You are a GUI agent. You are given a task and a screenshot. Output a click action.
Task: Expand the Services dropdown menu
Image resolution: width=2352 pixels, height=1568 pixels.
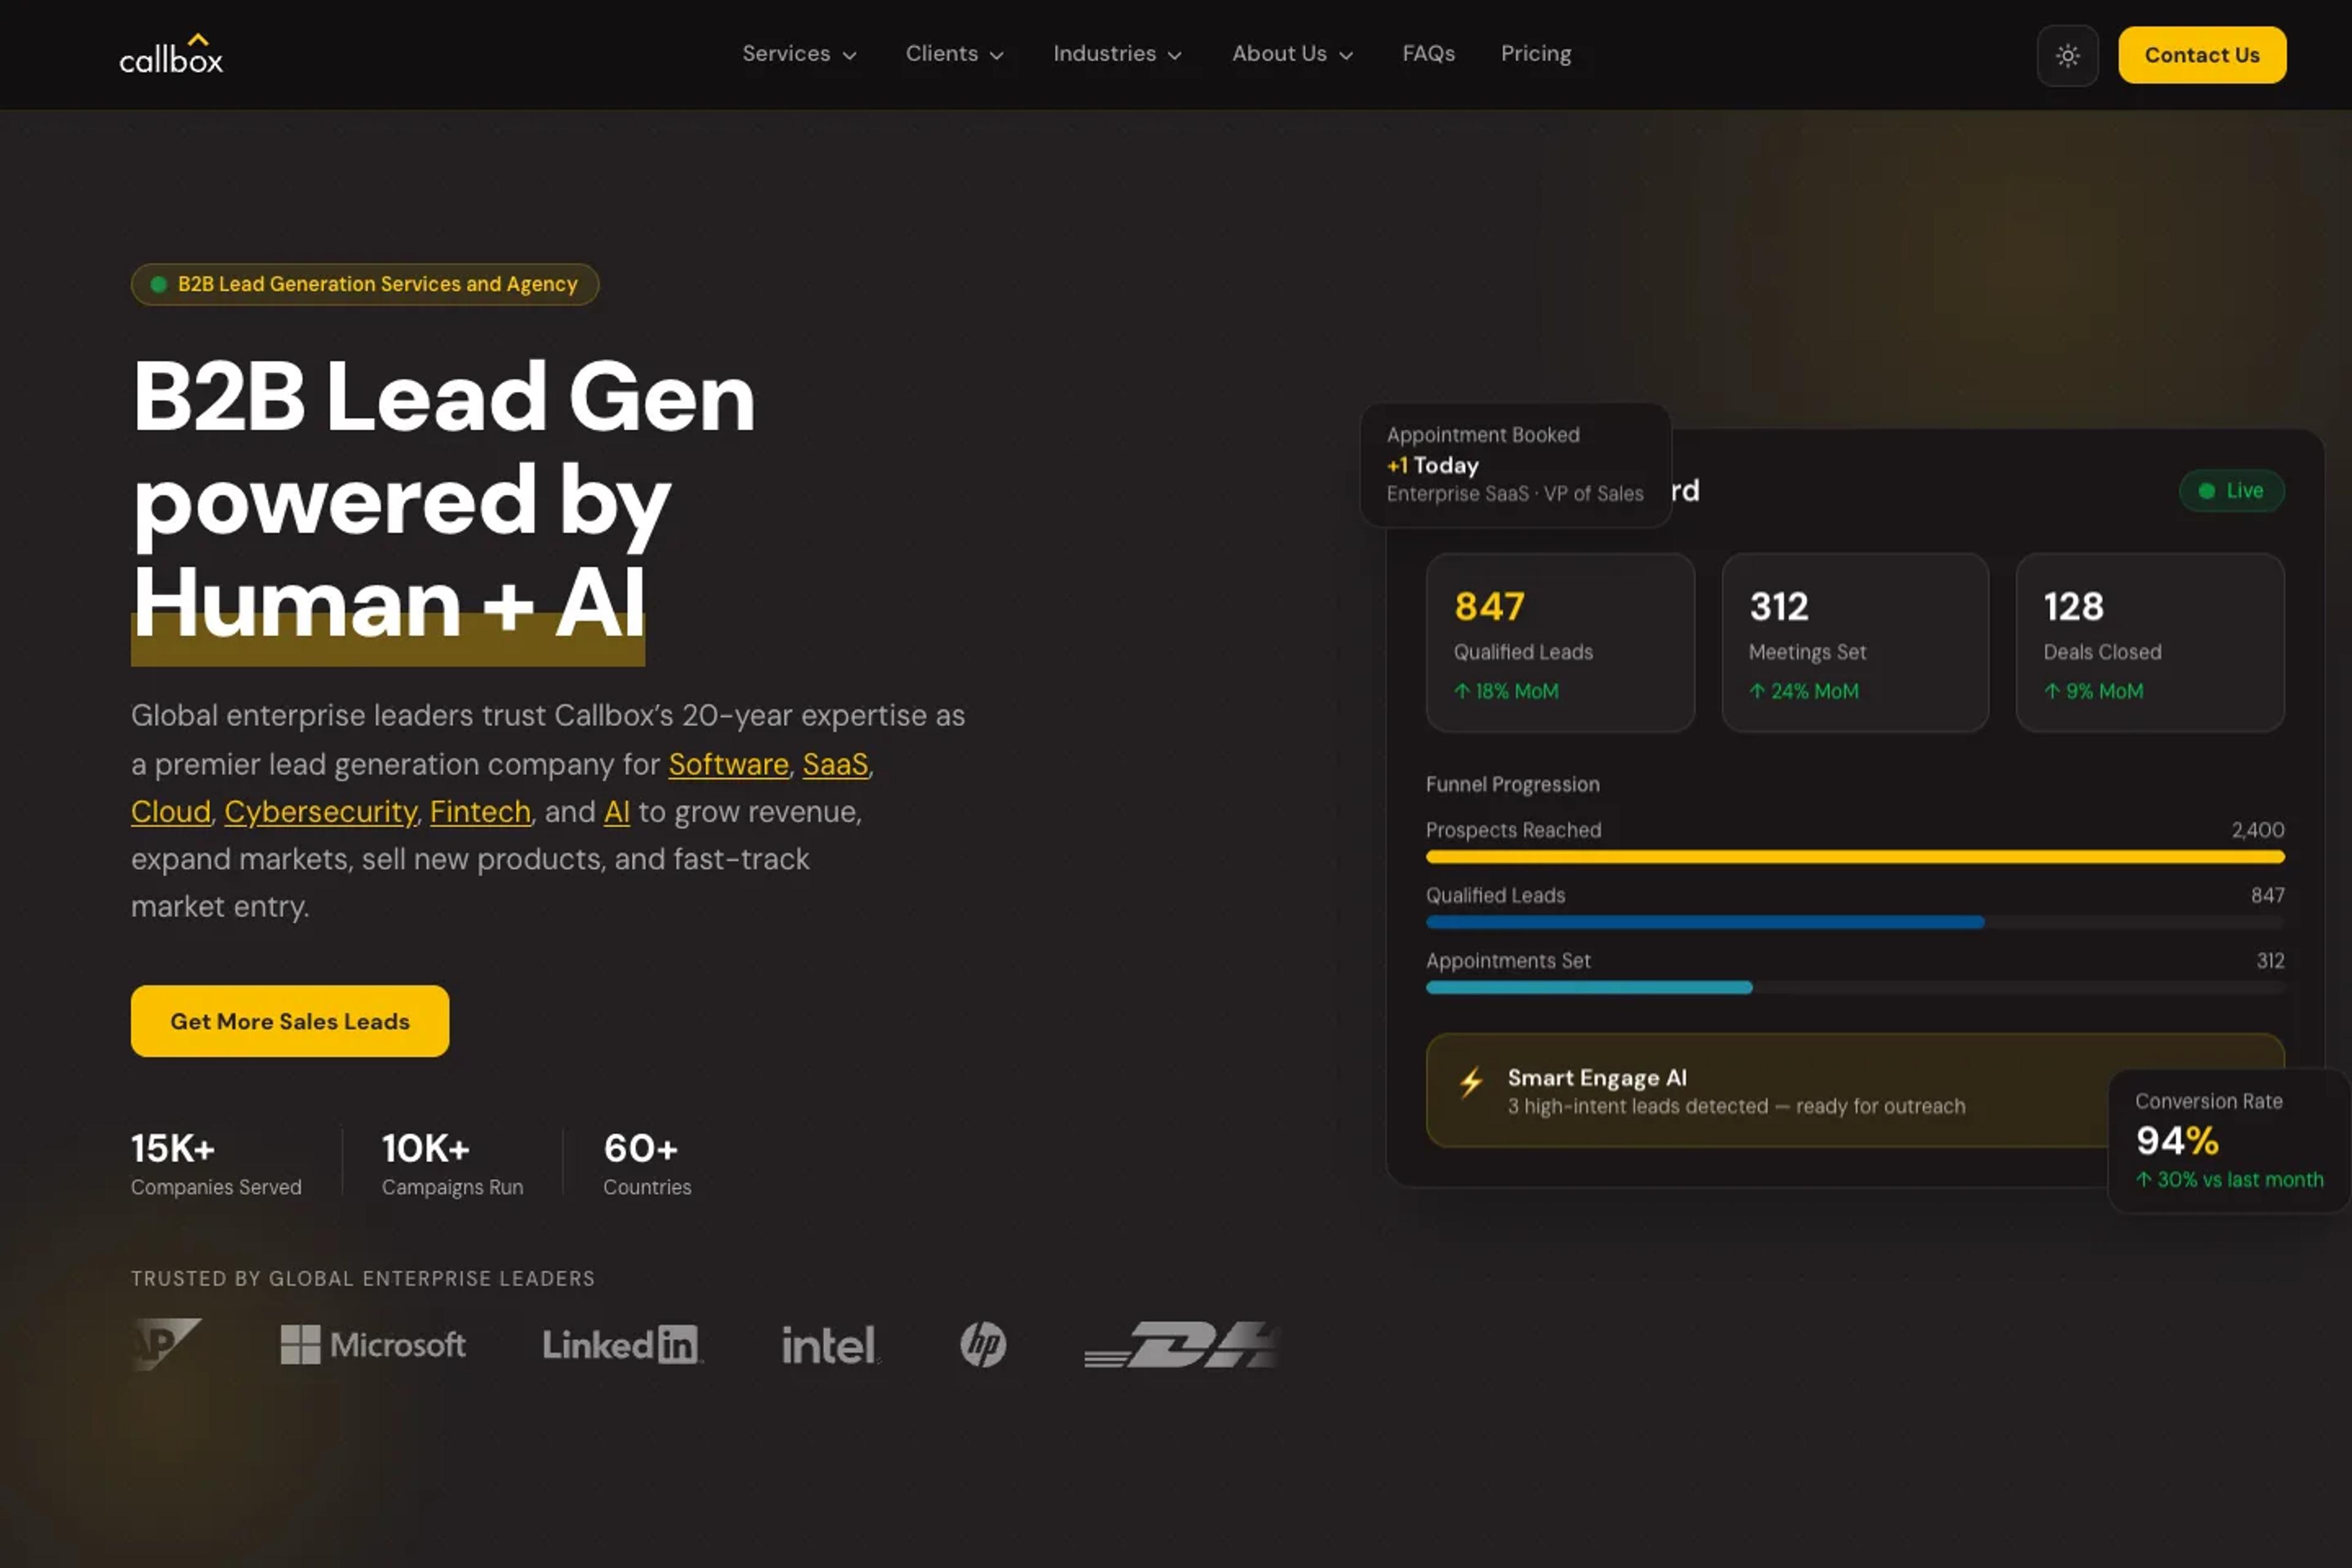point(799,54)
